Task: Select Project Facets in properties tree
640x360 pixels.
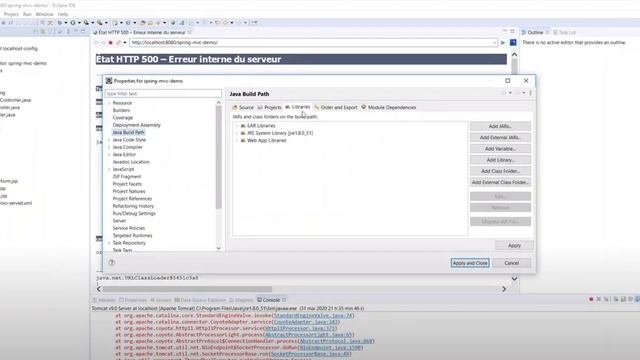Action: coord(127,184)
